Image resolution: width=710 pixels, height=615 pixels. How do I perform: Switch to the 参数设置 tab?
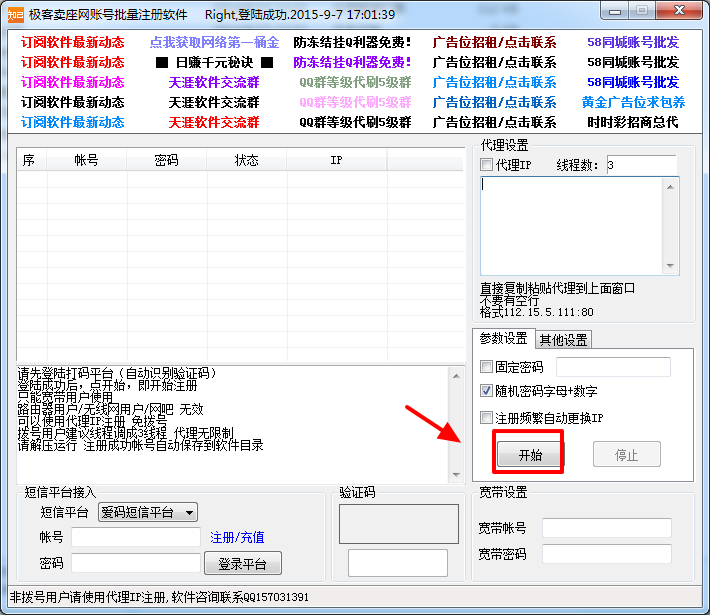(503, 338)
